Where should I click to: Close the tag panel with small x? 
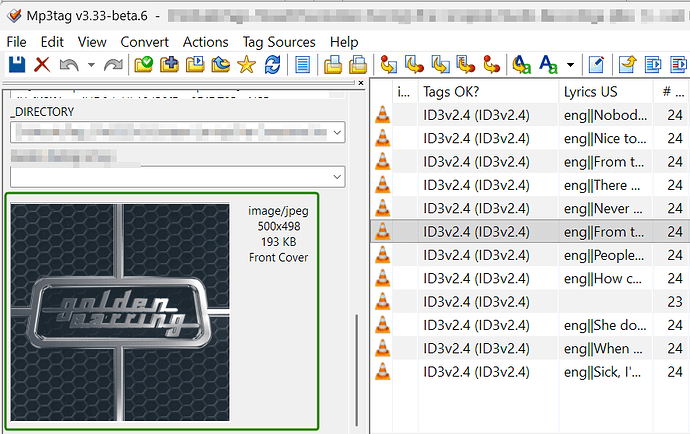coord(361,83)
